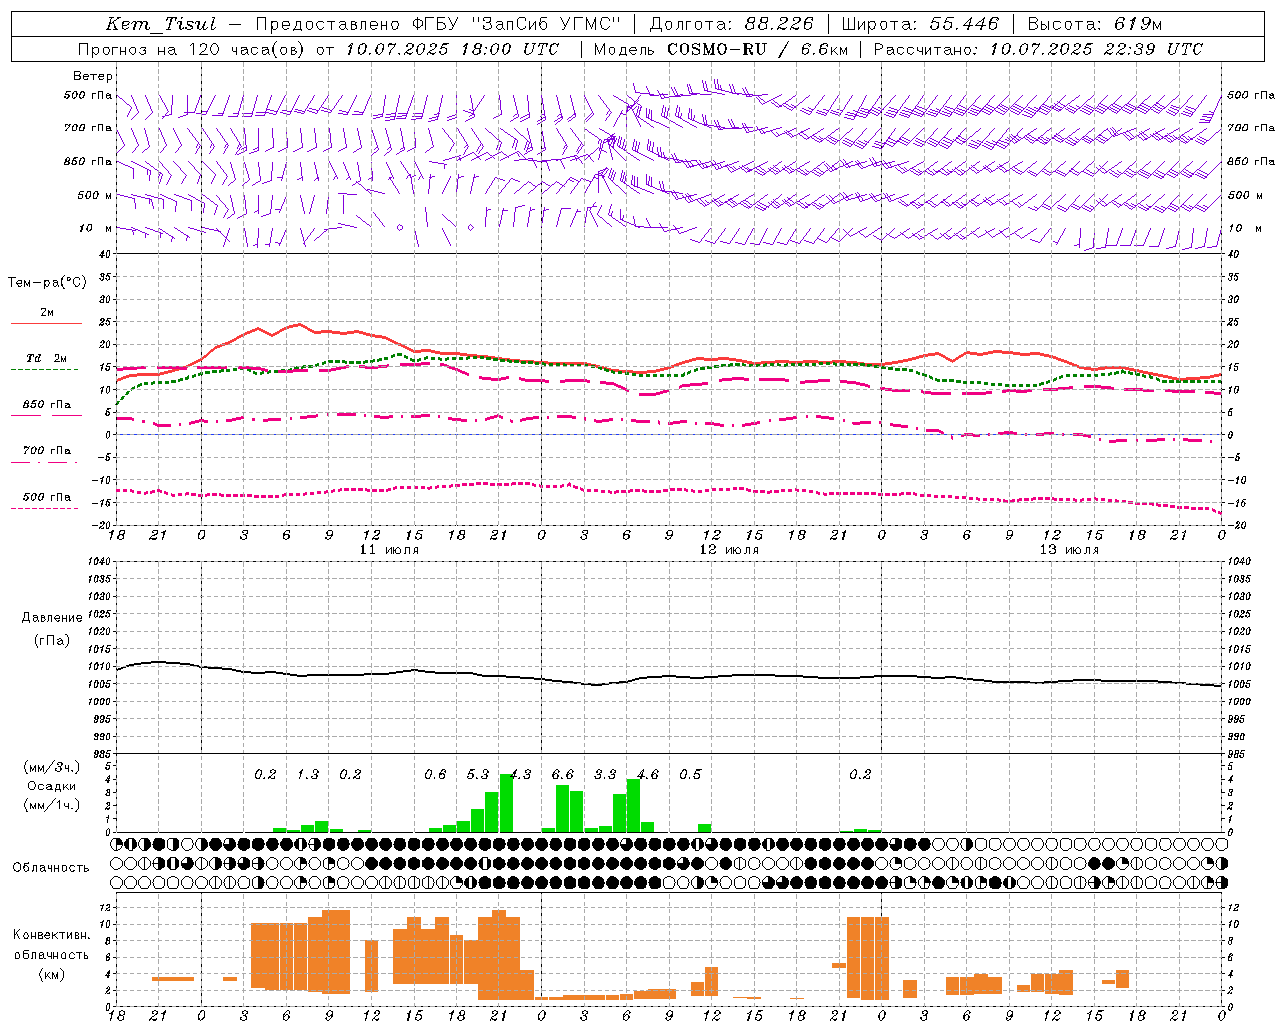
Task: Click the 4.3 precipitation total value
Action: coord(521,774)
